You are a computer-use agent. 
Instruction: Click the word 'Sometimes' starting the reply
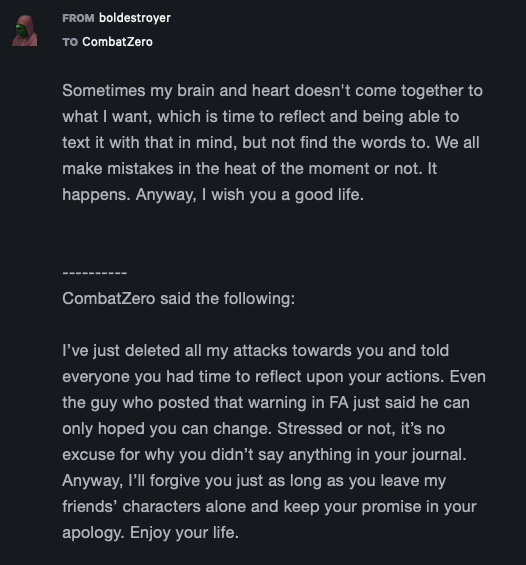tap(103, 90)
